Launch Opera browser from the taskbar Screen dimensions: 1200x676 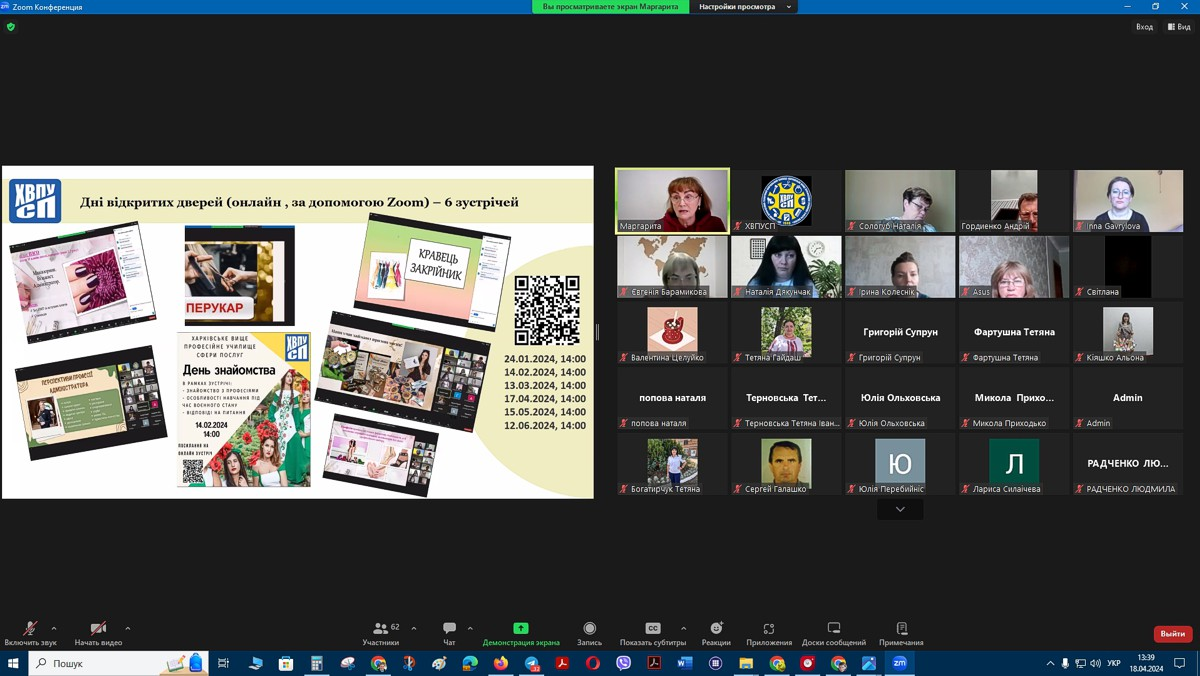click(x=593, y=663)
